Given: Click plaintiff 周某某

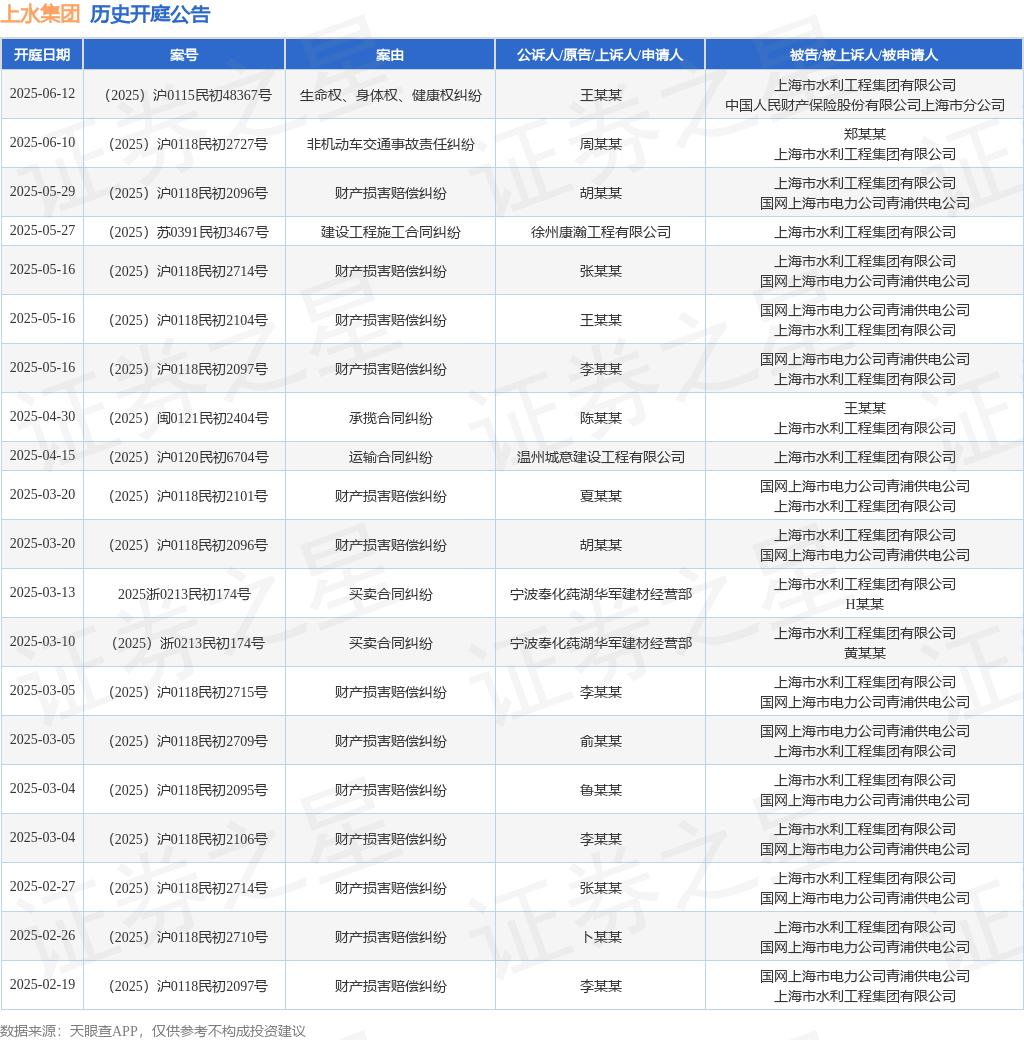Looking at the screenshot, I should coord(601,145).
